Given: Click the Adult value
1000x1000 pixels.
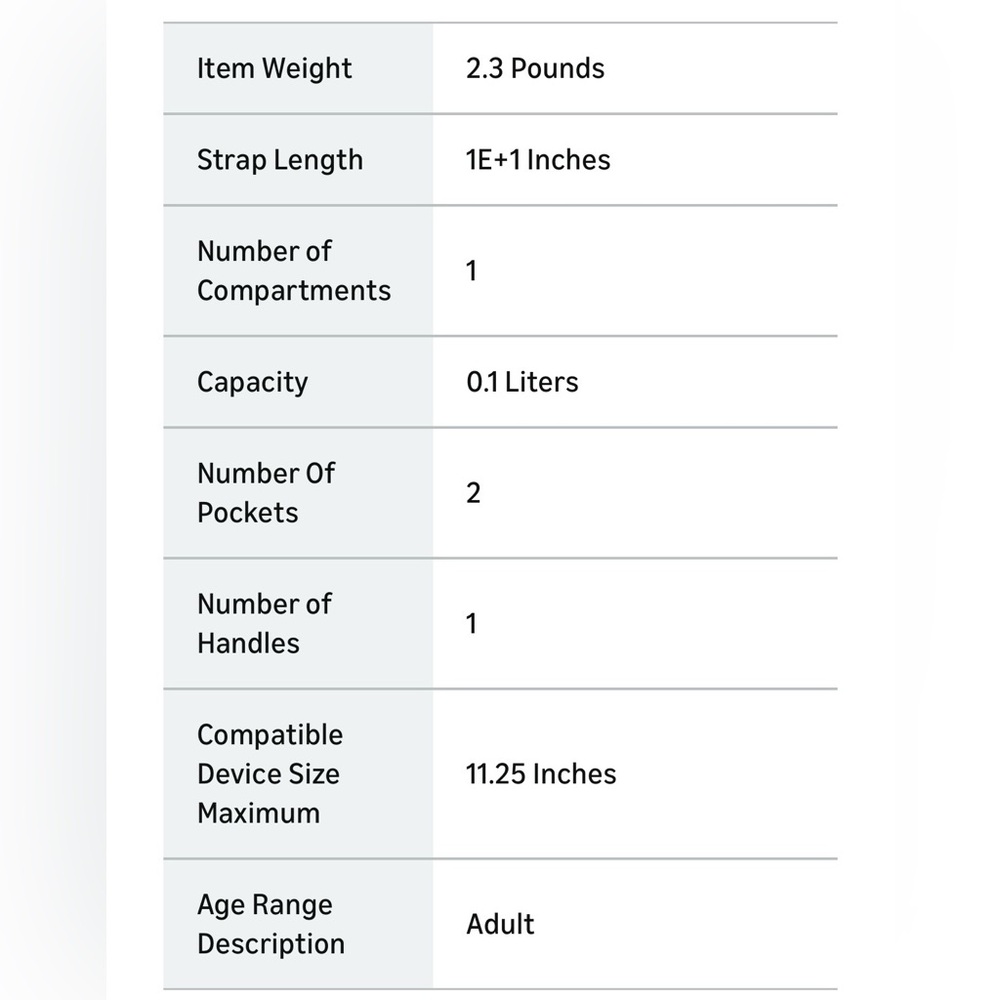Looking at the screenshot, I should point(501,925).
